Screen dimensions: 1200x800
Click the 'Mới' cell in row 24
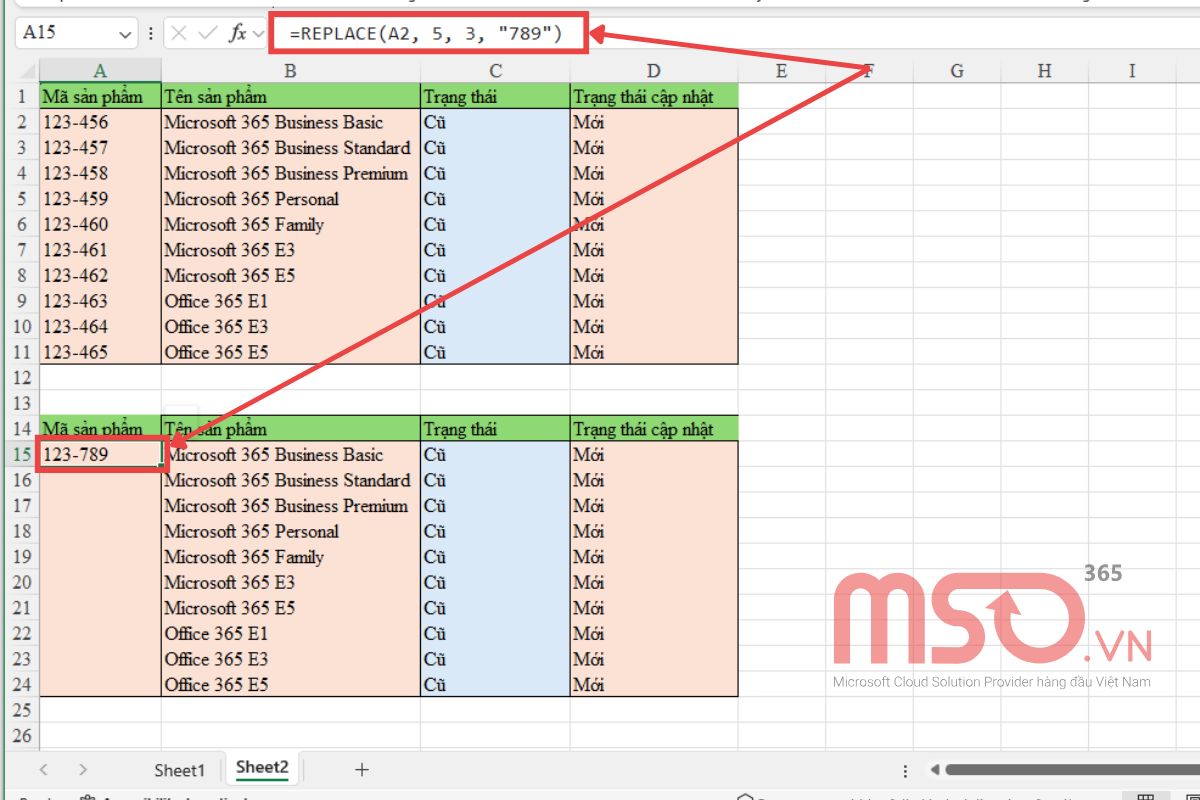[654, 685]
